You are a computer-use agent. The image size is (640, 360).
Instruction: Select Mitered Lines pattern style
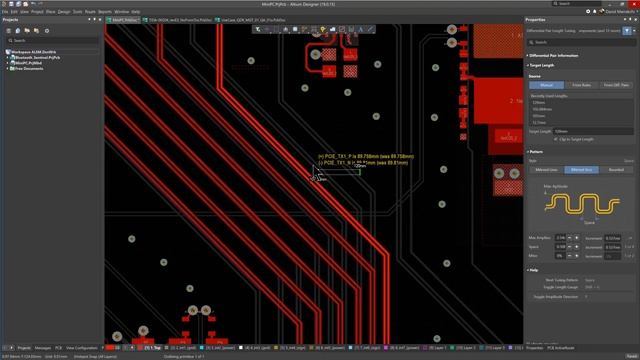pyautogui.click(x=547, y=170)
